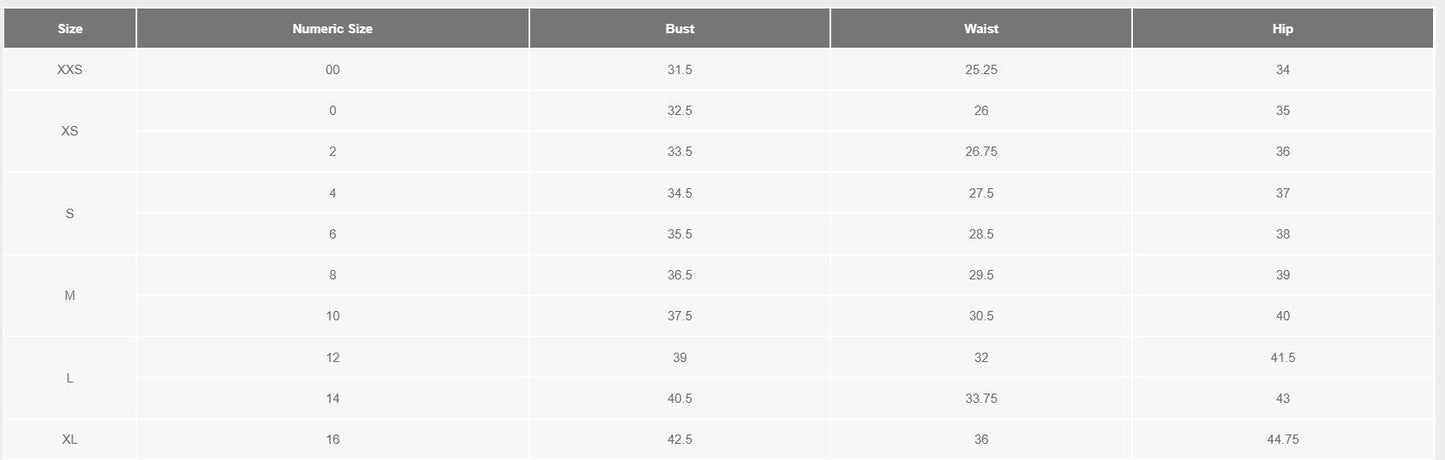The image size is (1445, 460).
Task: Click the Size column header
Action: click(70, 29)
